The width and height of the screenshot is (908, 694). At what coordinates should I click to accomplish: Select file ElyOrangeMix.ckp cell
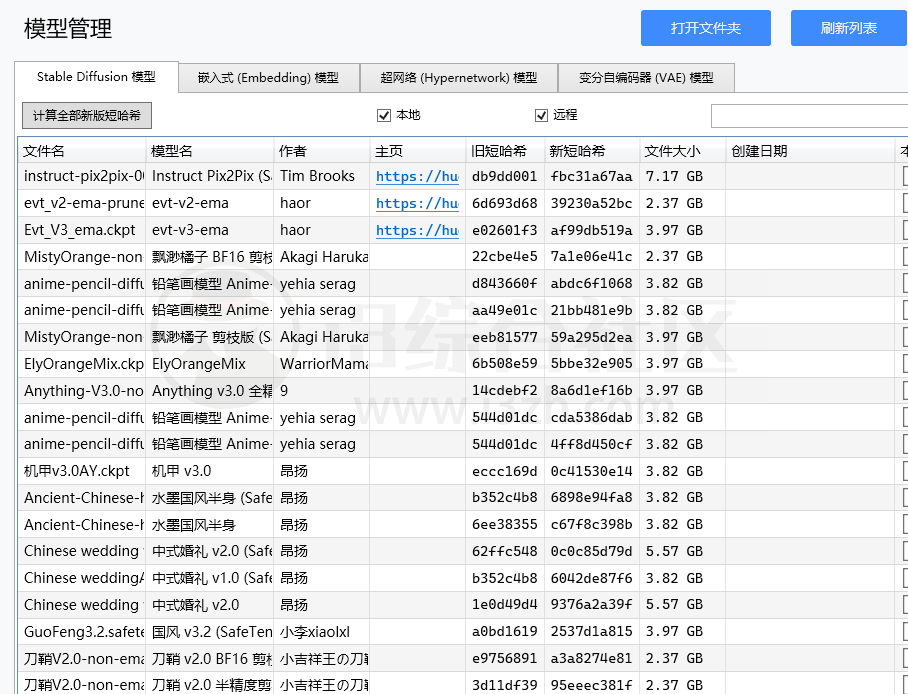coord(82,364)
